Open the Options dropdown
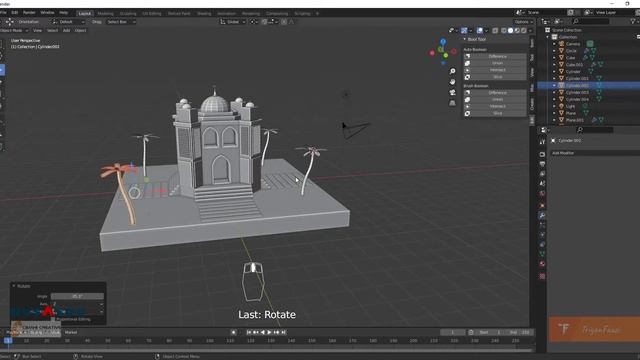The height and width of the screenshot is (360, 640). (523, 22)
